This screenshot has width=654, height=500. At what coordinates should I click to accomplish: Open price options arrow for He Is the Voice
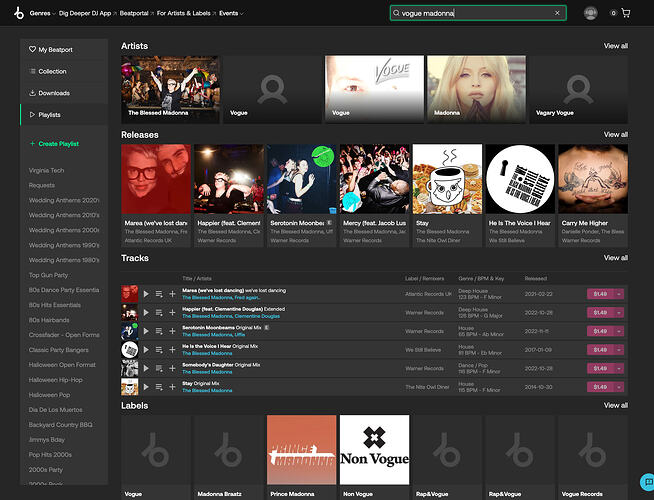coord(619,349)
